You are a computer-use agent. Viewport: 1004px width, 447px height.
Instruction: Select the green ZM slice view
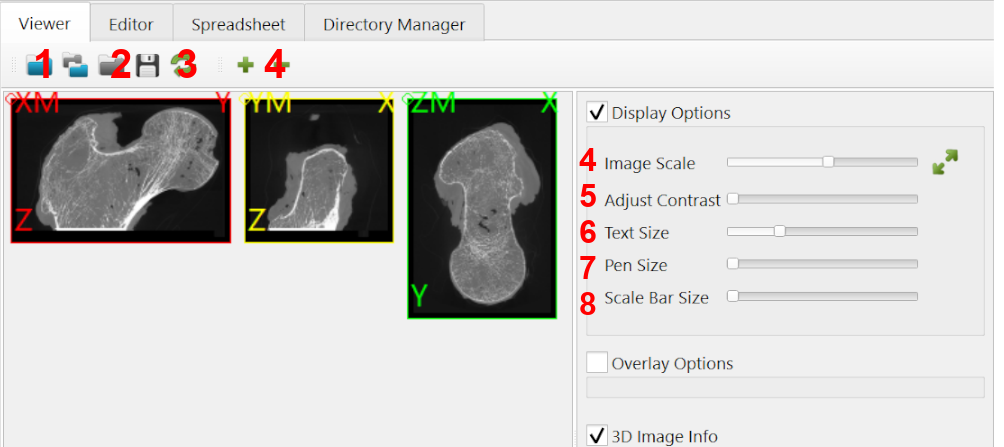click(482, 209)
